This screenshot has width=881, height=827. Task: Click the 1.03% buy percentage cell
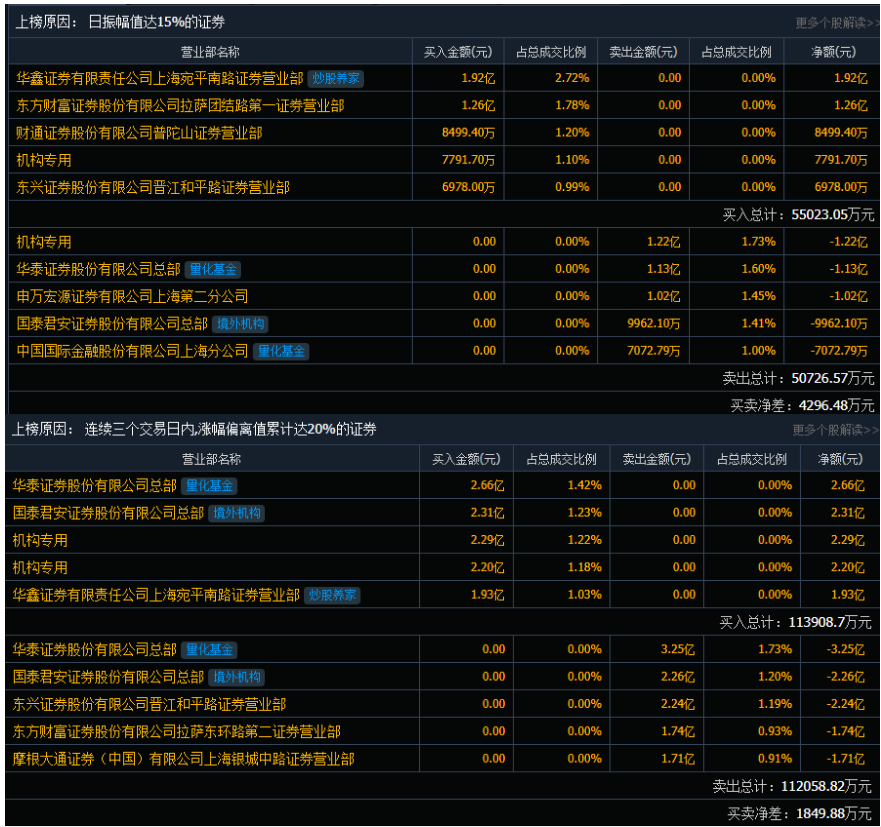584,595
